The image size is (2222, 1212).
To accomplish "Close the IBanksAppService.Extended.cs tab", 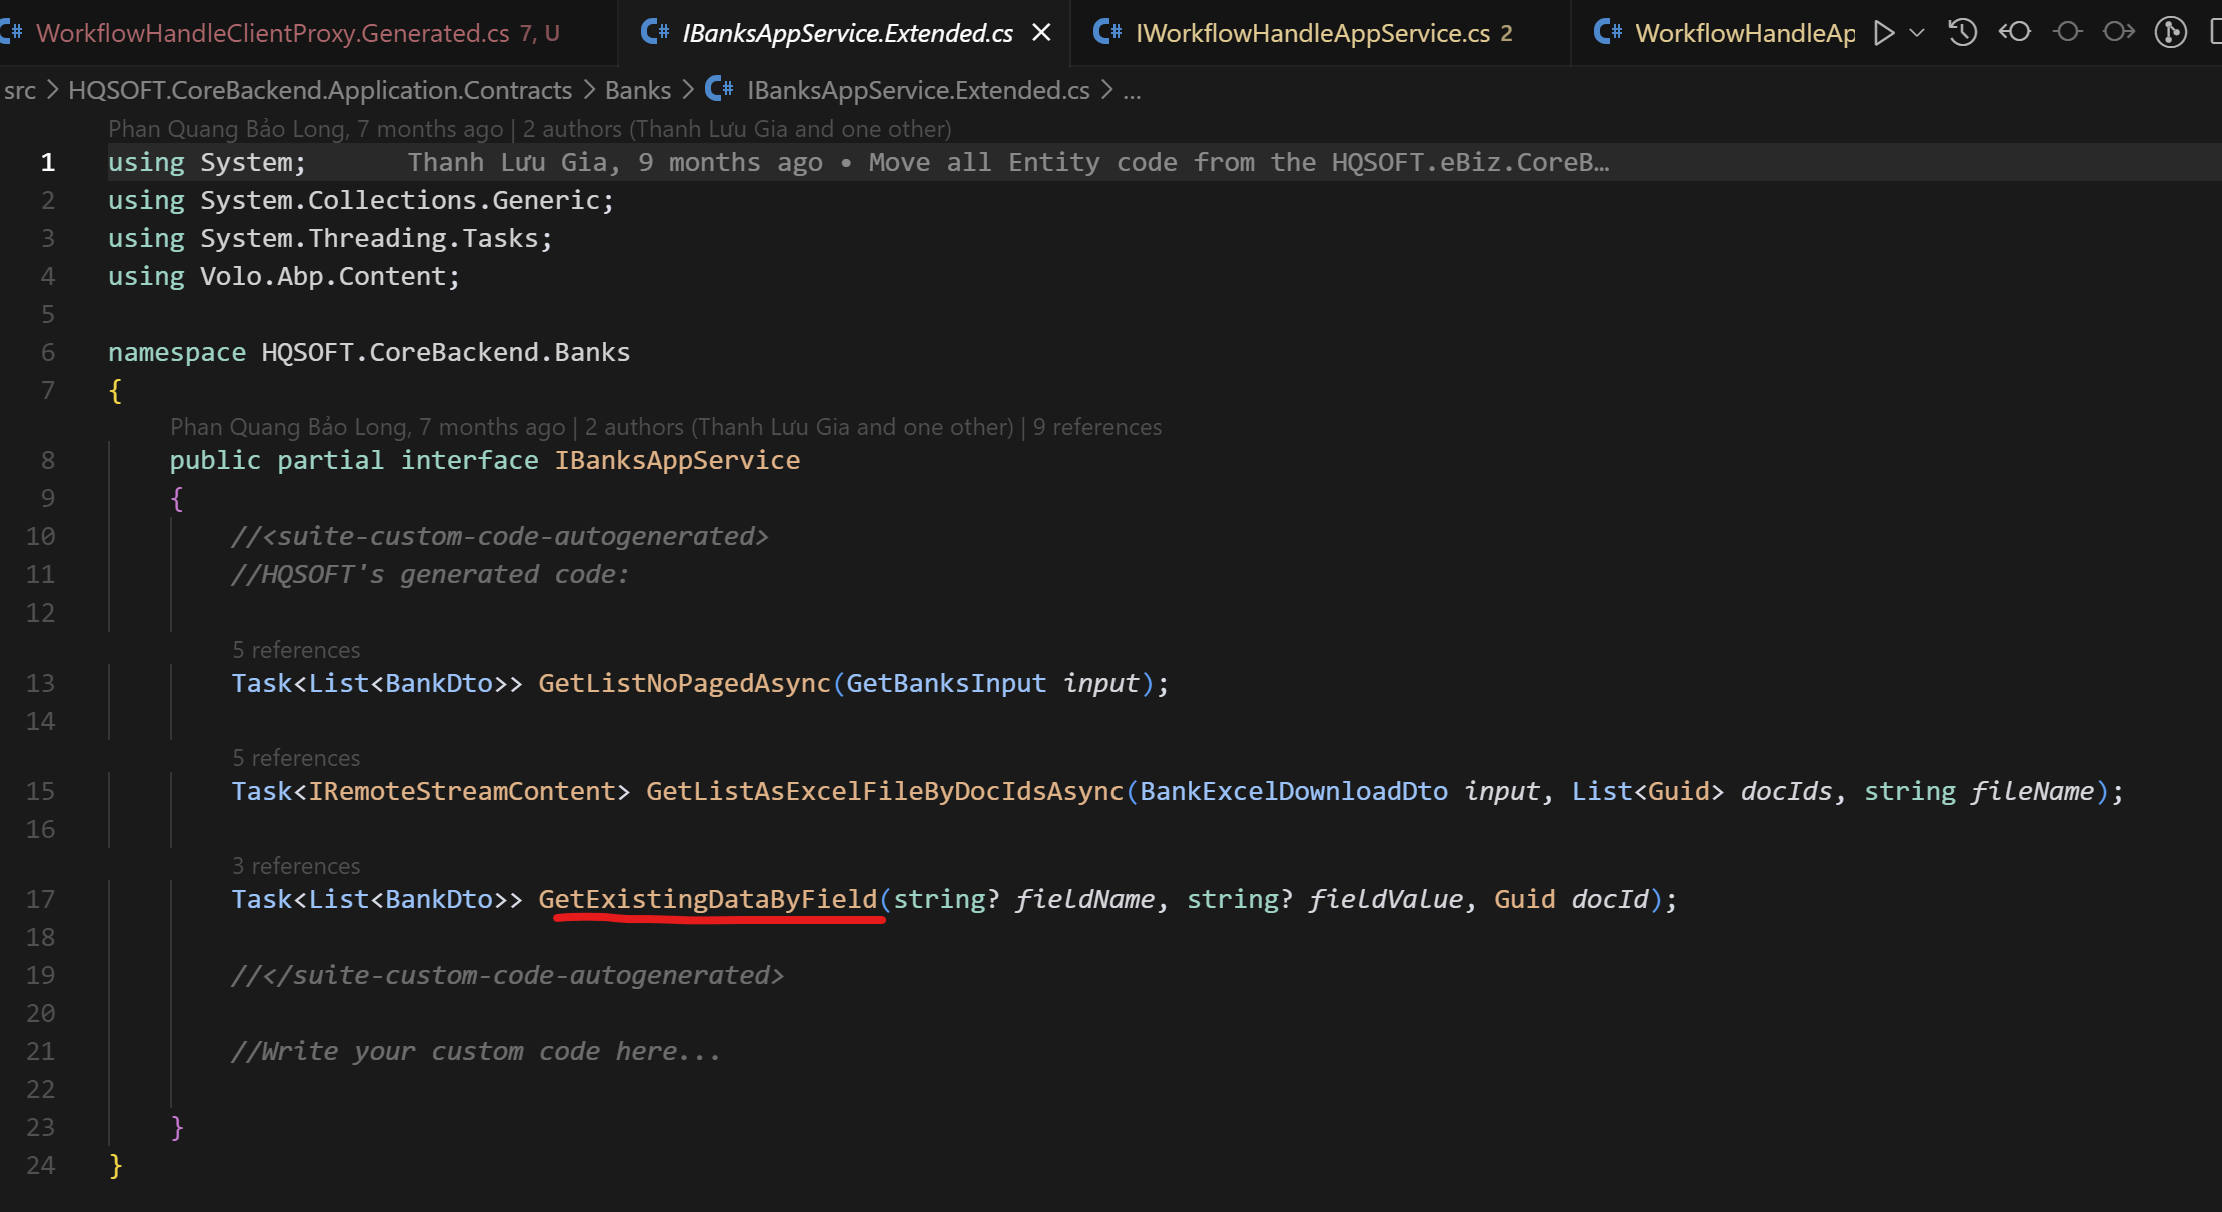I will pos(1041,33).
